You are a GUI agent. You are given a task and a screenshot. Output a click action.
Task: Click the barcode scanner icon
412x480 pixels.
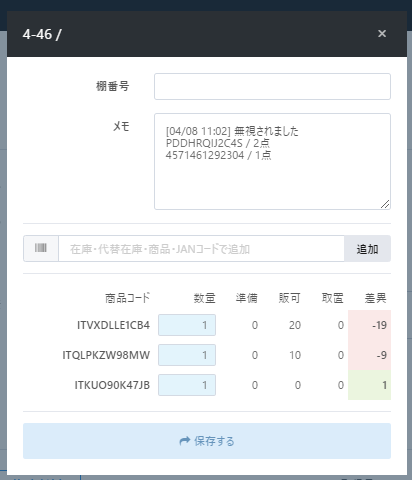coord(41,248)
